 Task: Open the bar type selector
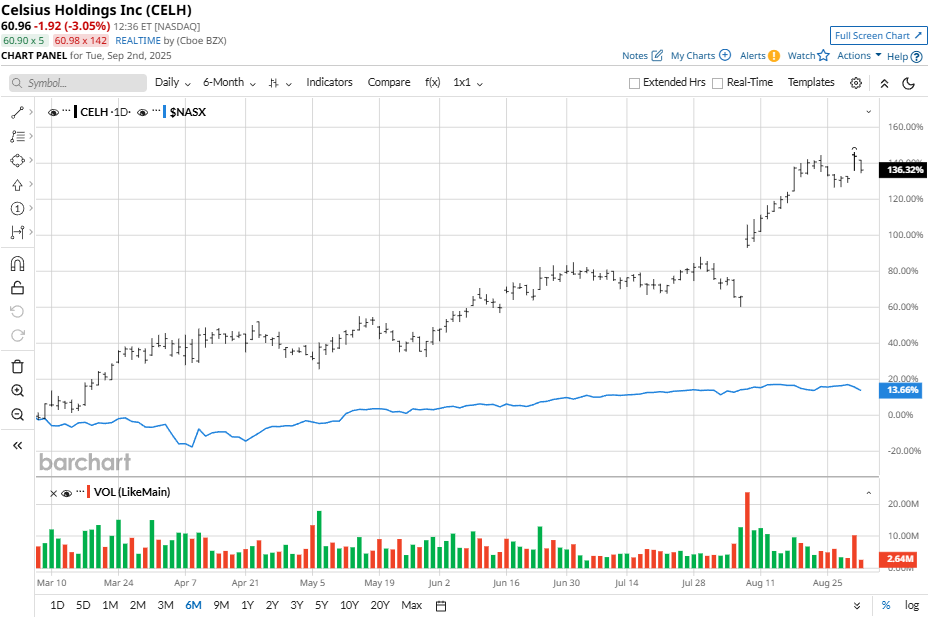pyautogui.click(x=280, y=83)
